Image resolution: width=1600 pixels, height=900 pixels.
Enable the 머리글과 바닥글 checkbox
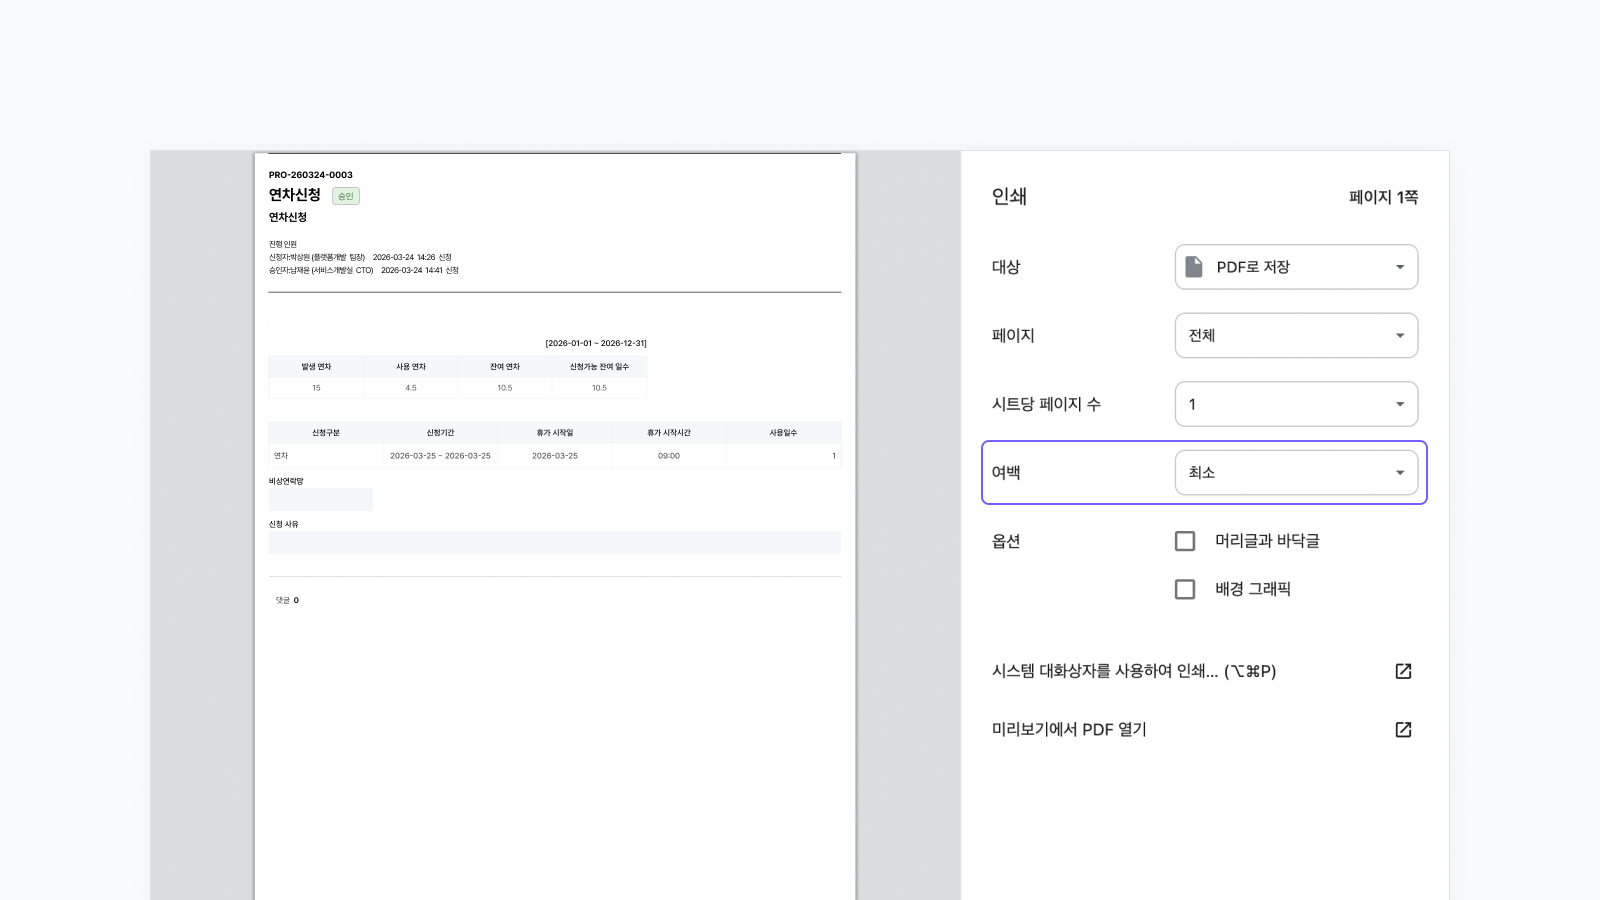[x=1185, y=541]
